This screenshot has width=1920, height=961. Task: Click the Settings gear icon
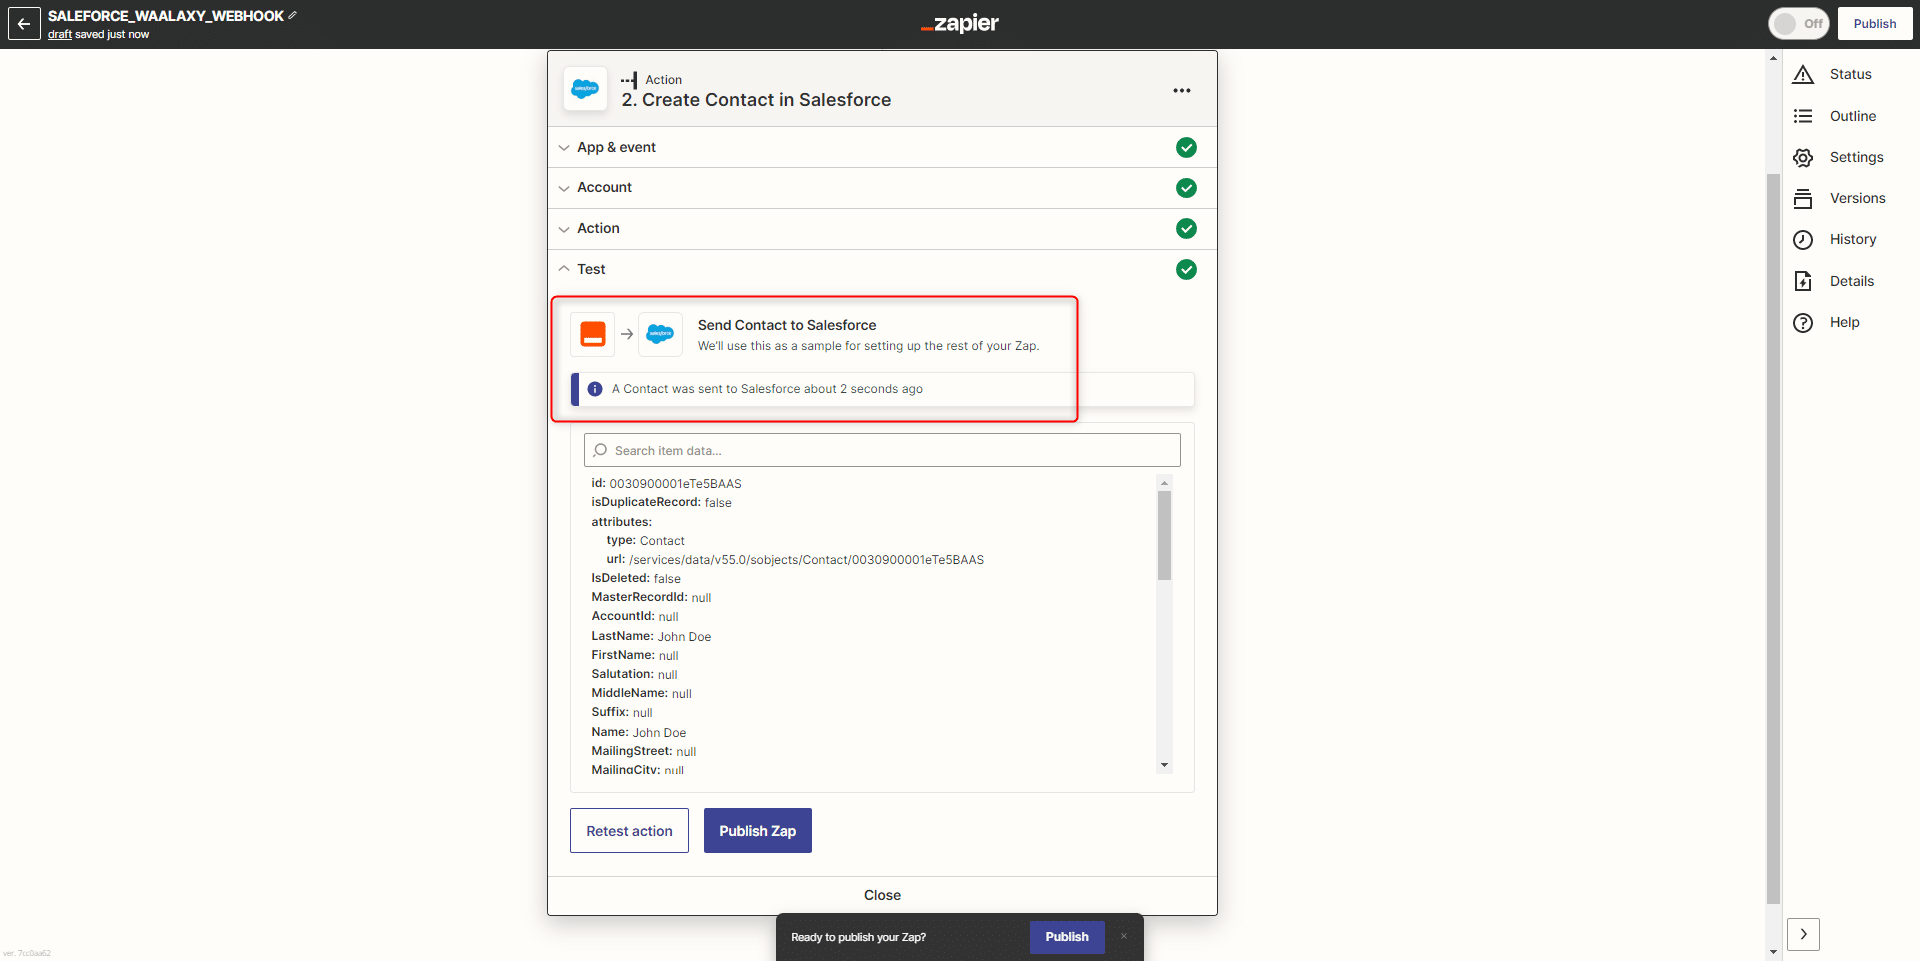coord(1803,157)
